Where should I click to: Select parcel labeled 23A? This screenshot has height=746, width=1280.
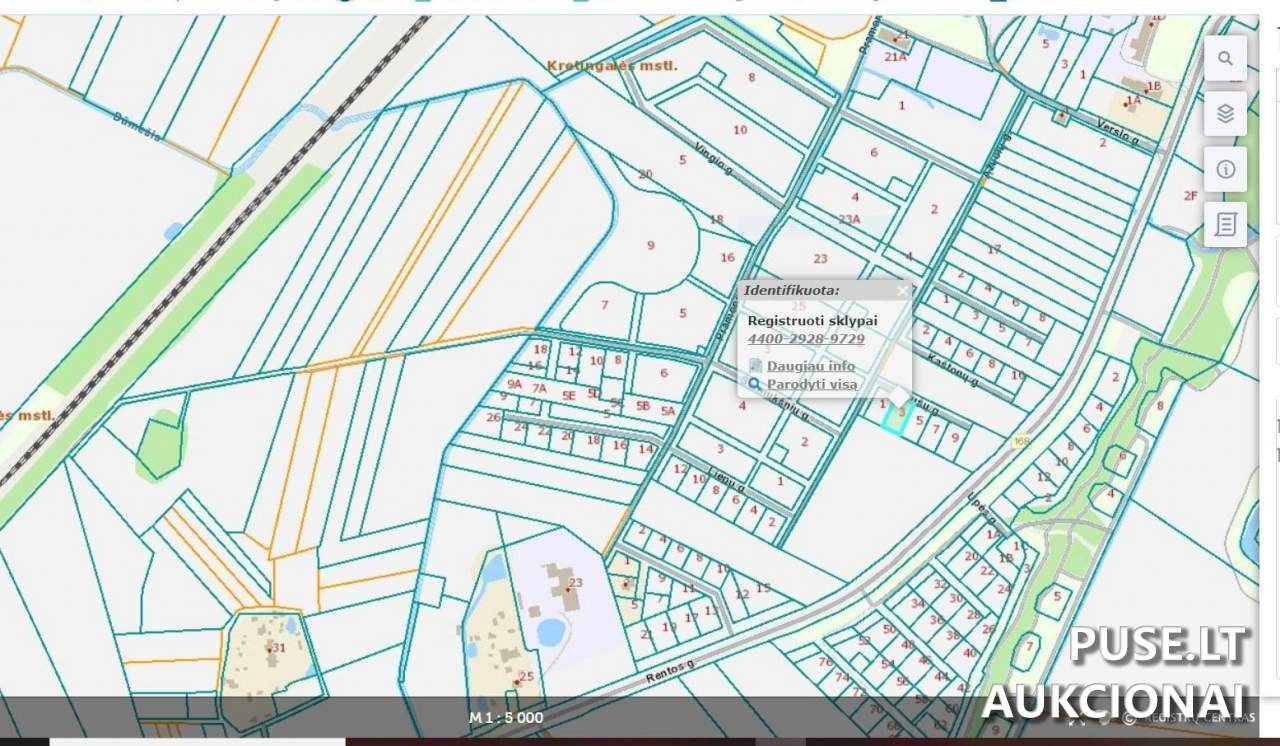tap(849, 219)
